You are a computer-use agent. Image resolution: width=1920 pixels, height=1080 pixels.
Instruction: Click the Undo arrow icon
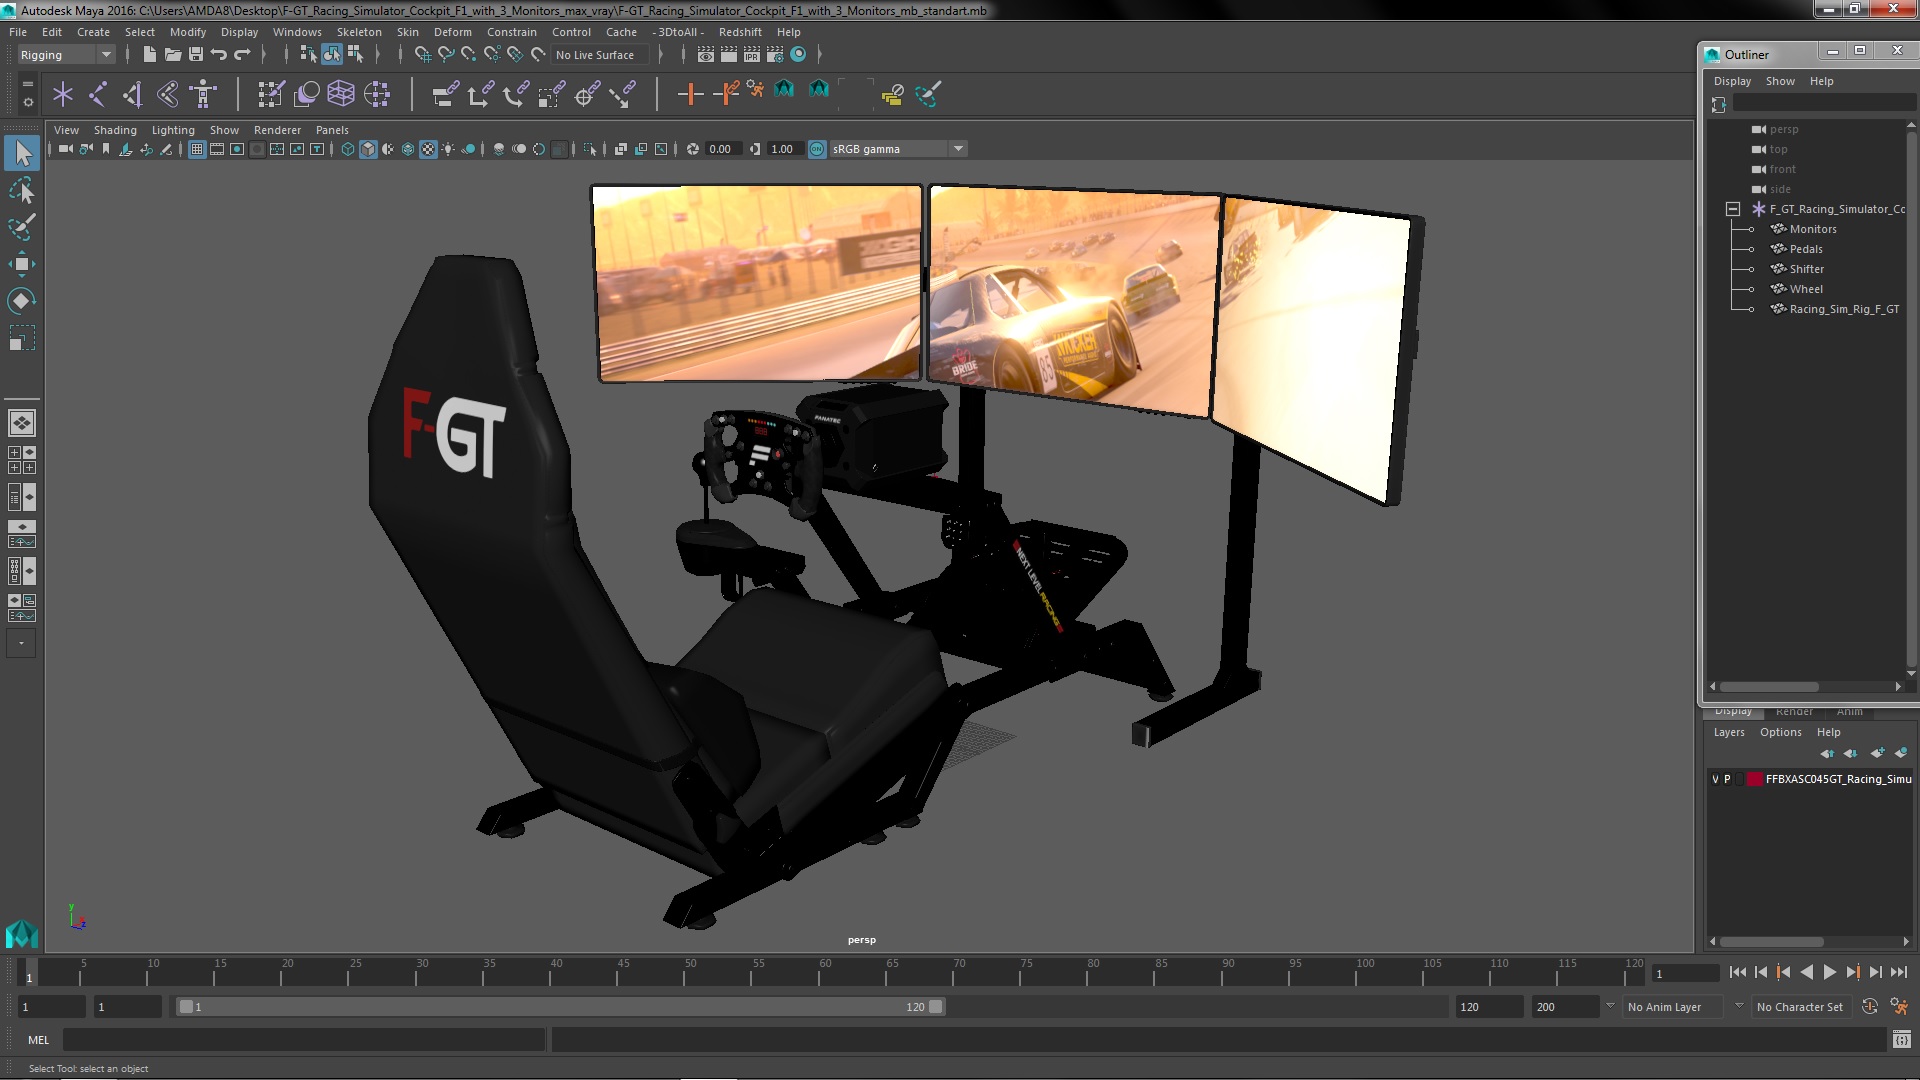pyautogui.click(x=219, y=54)
